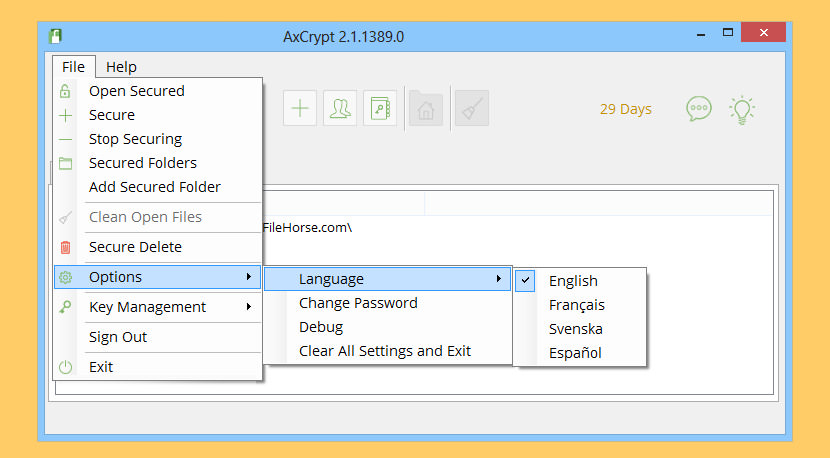Image resolution: width=830 pixels, height=458 pixels.
Task: Click the checkmark next to English
Action: click(x=525, y=281)
